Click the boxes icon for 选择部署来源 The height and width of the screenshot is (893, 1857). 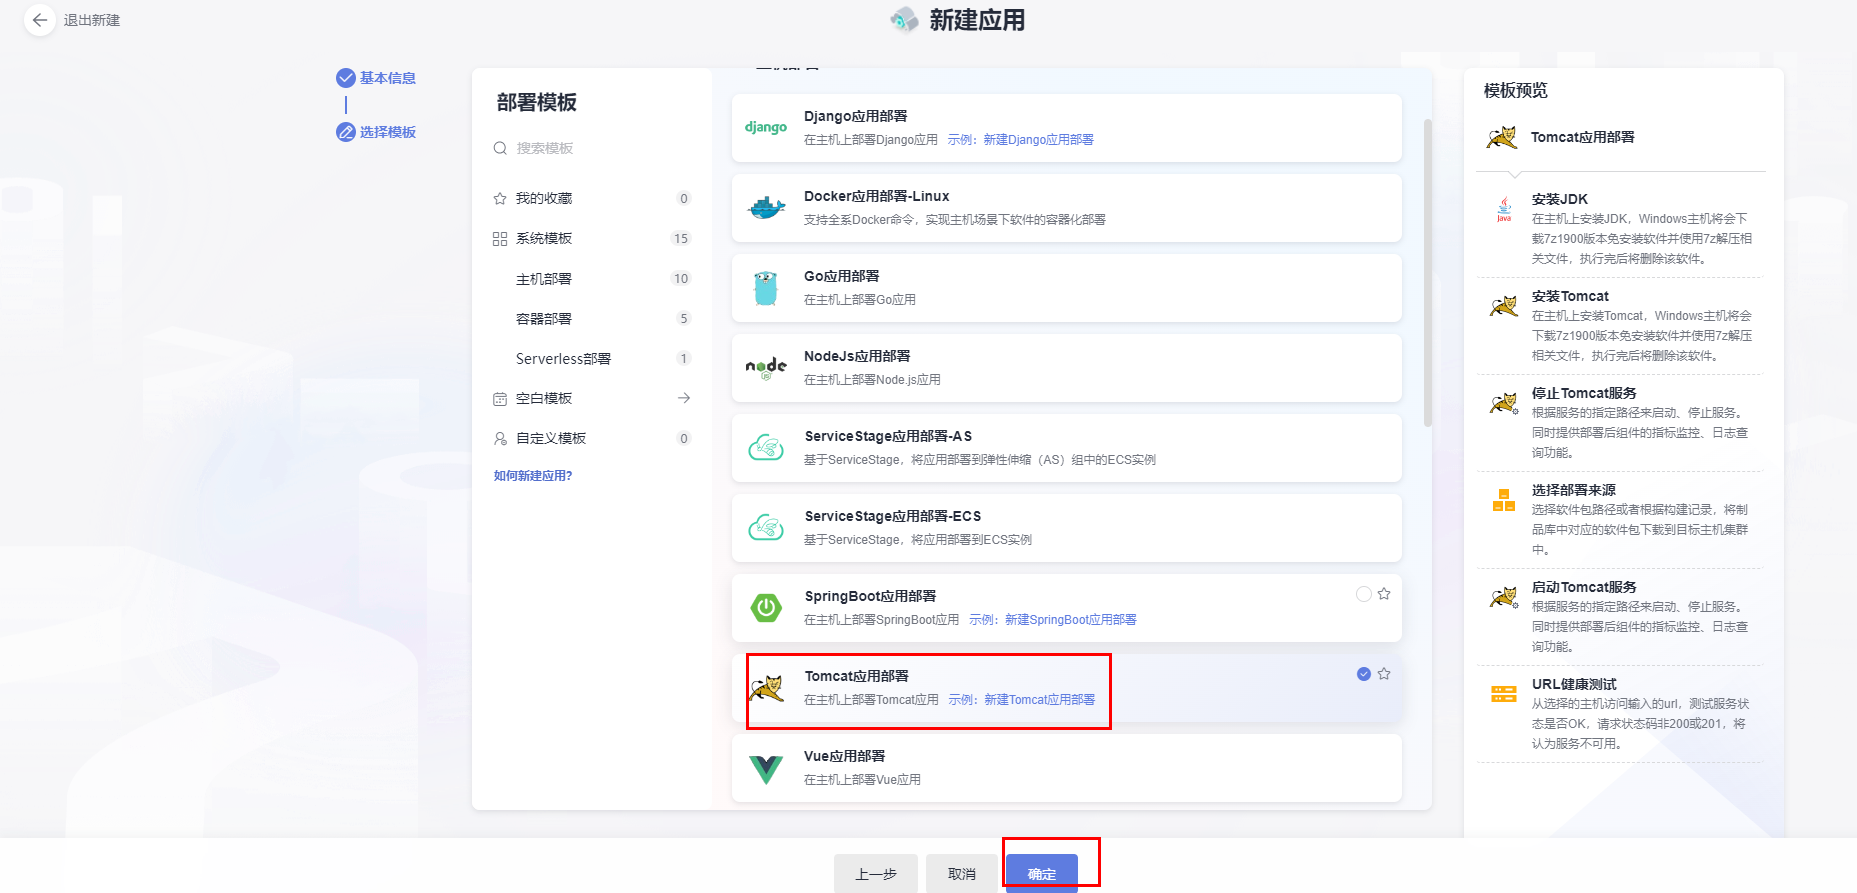pos(1504,500)
